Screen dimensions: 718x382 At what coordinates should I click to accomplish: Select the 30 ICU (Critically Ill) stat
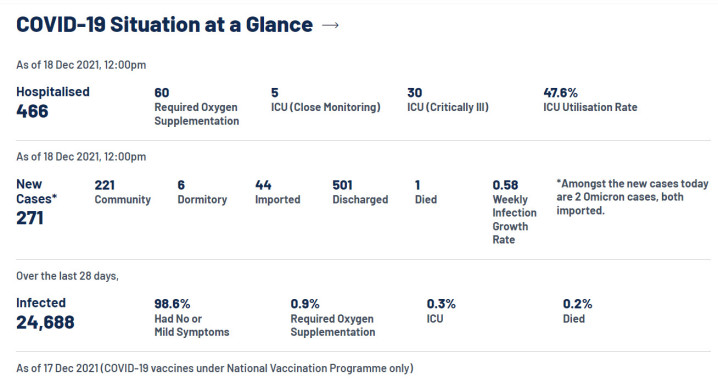tap(448, 100)
